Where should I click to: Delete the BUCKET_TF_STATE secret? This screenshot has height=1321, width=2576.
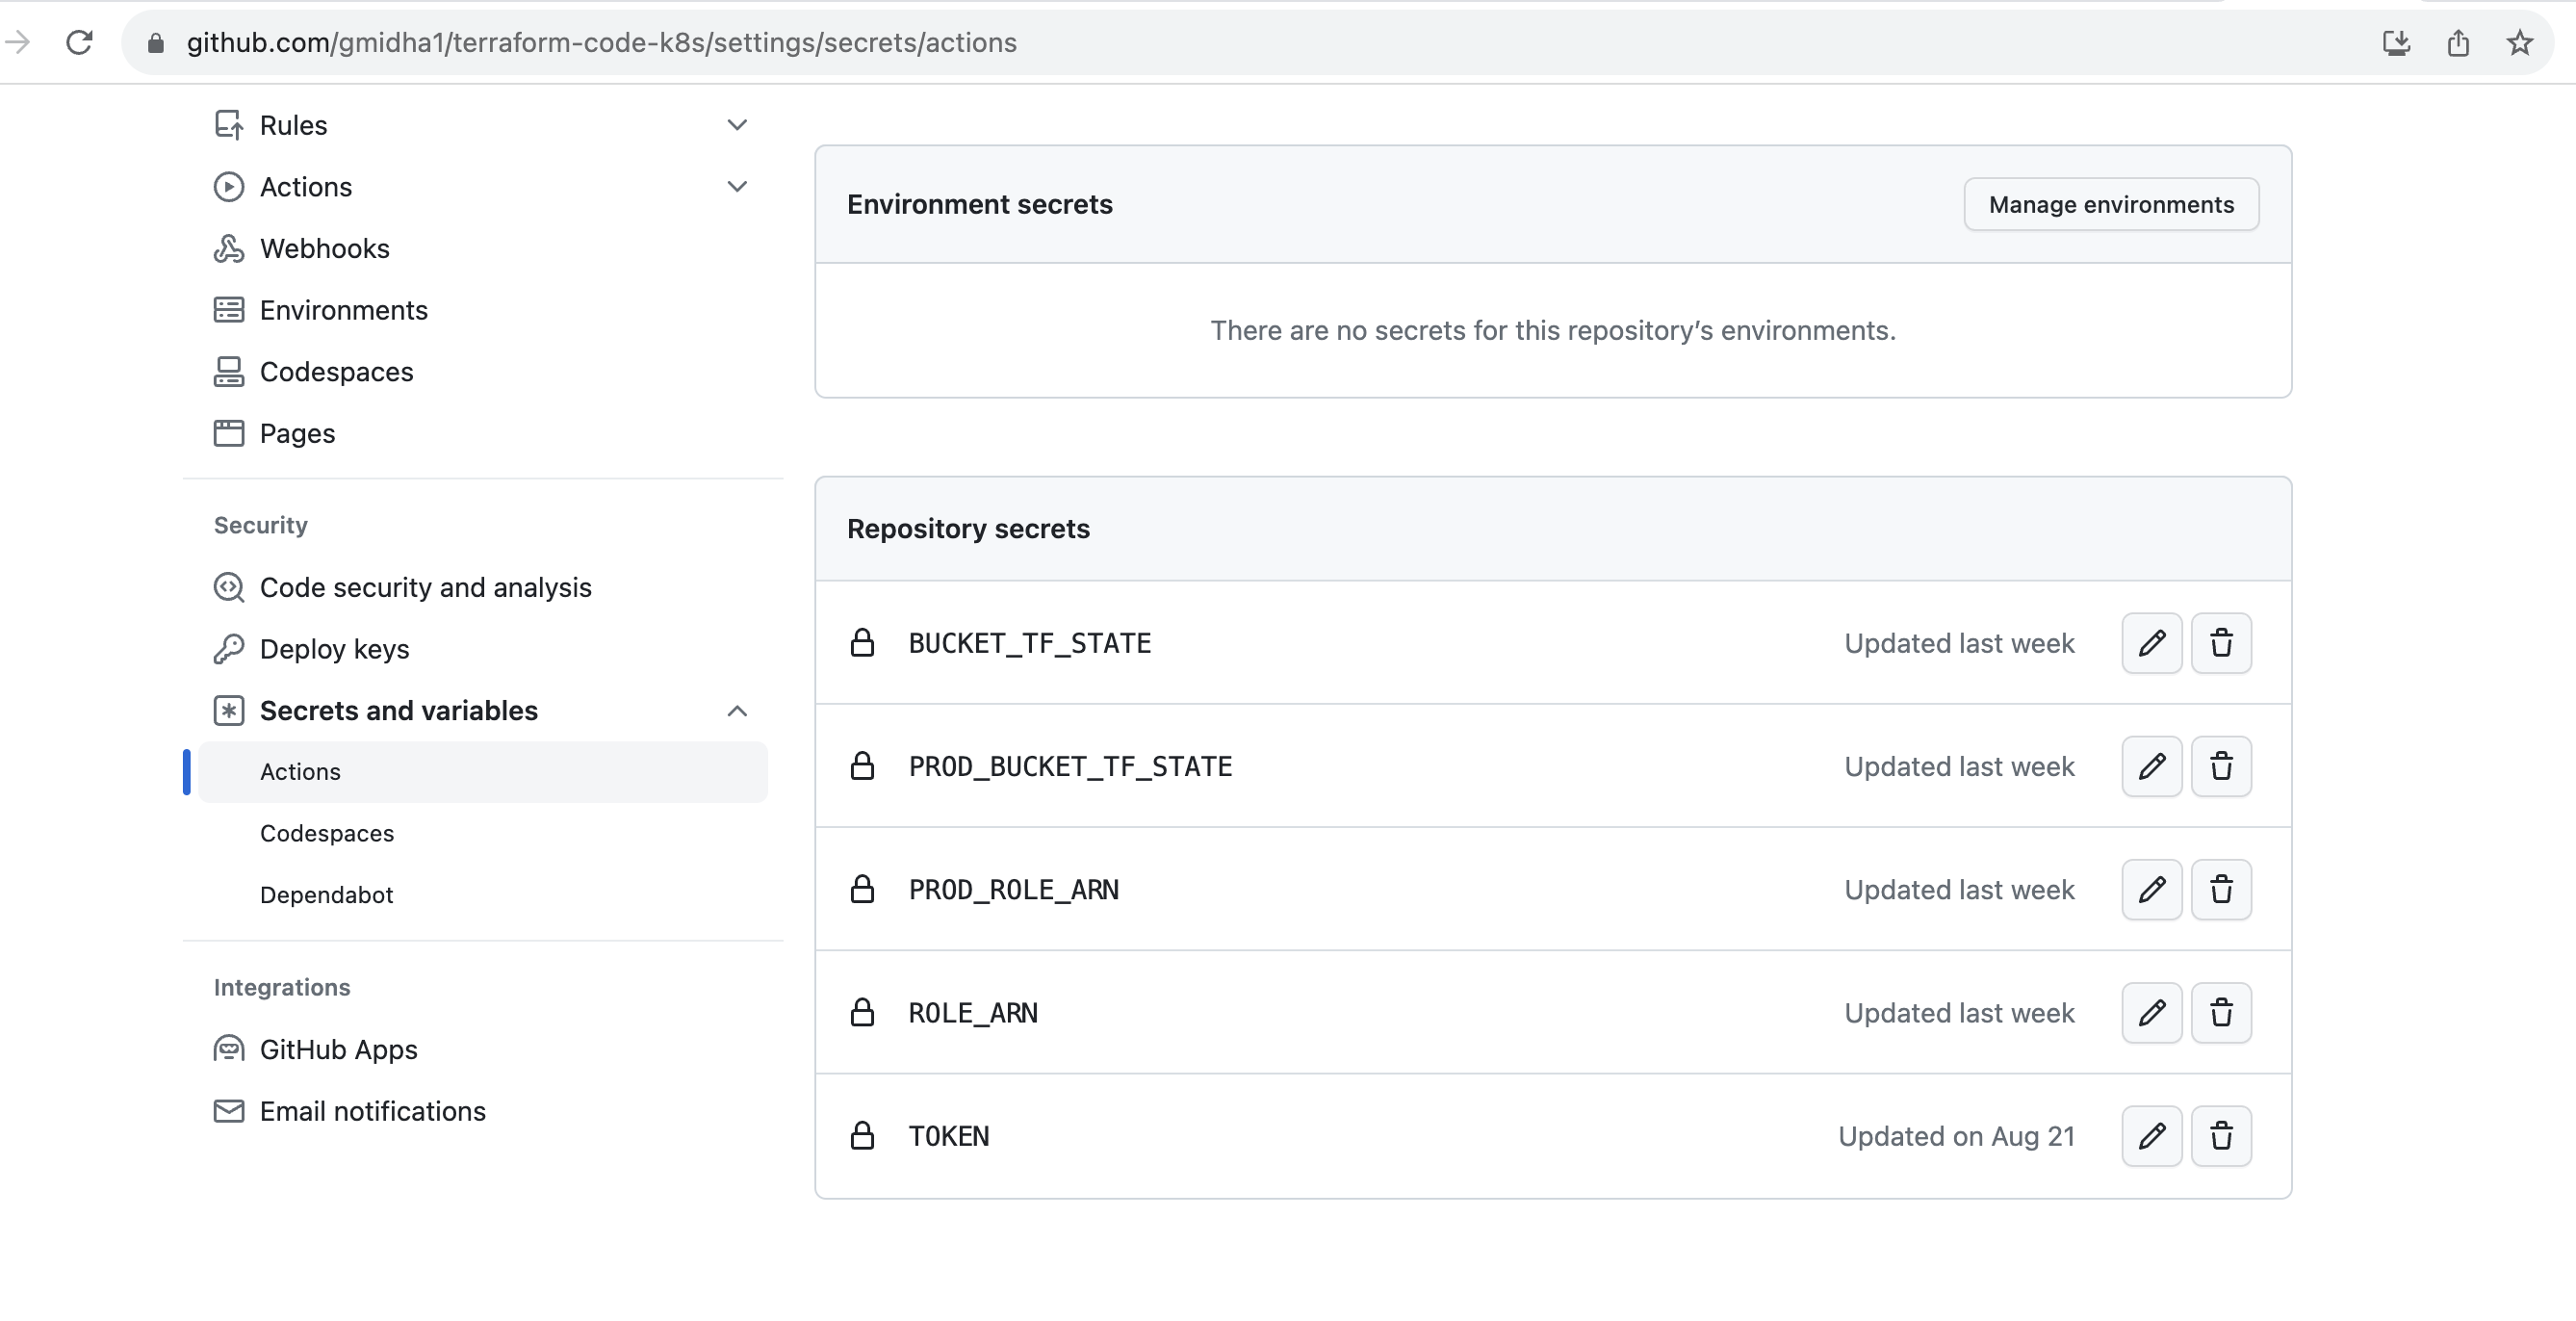click(2221, 643)
